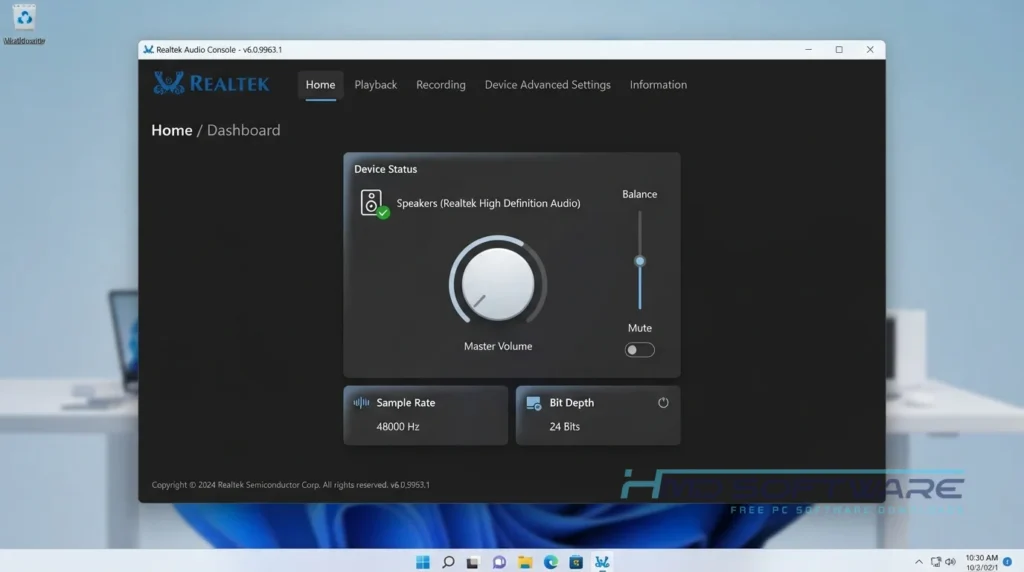This screenshot has width=1024, height=572.
Task: Open Microsoft Store from the taskbar
Action: (575, 562)
